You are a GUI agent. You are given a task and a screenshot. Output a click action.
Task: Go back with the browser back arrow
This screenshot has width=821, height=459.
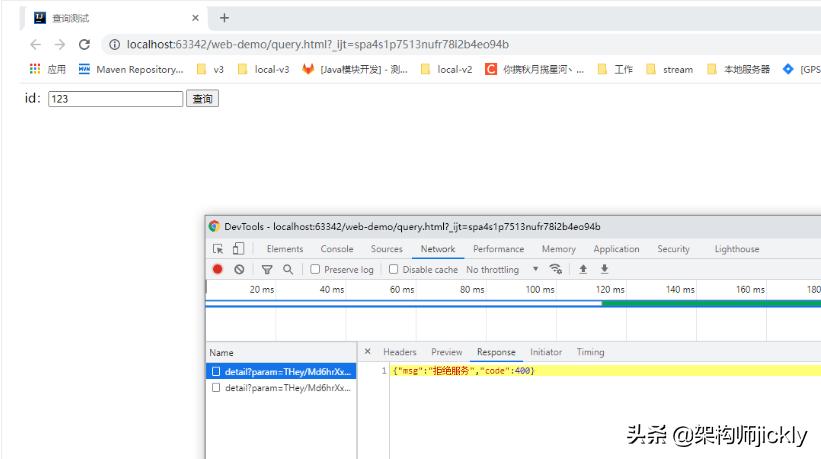click(x=35, y=44)
